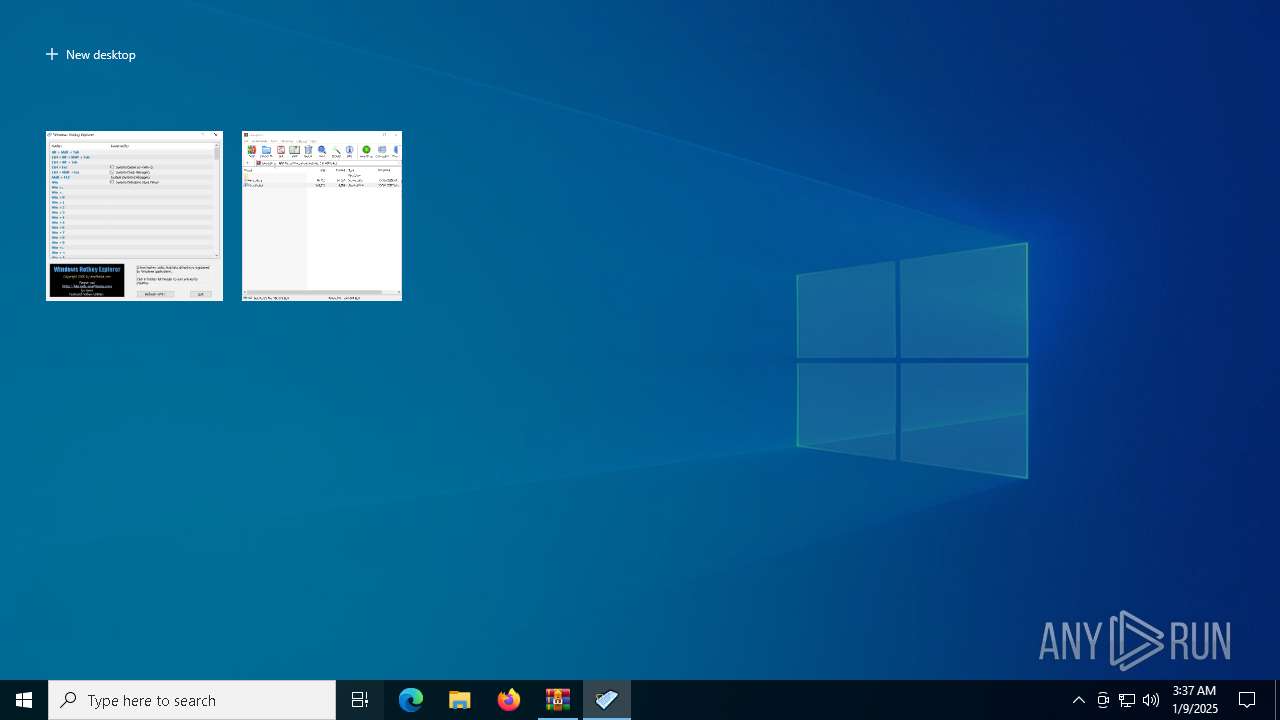Launch Firefox from the taskbar
Viewport: 1280px width, 720px height.
(509, 700)
